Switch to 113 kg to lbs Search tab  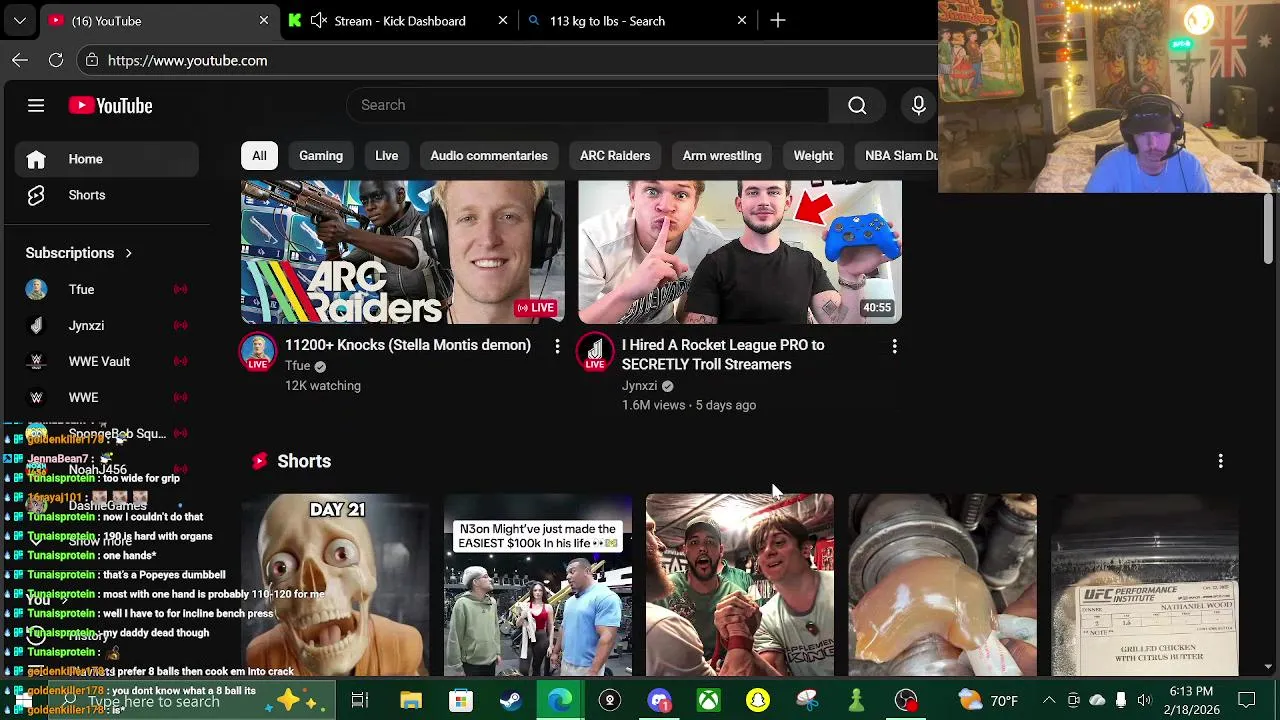click(607, 21)
